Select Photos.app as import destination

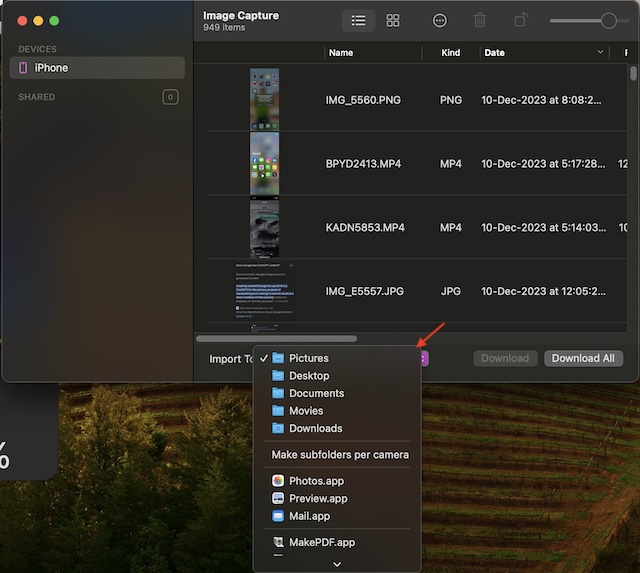[x=315, y=481]
